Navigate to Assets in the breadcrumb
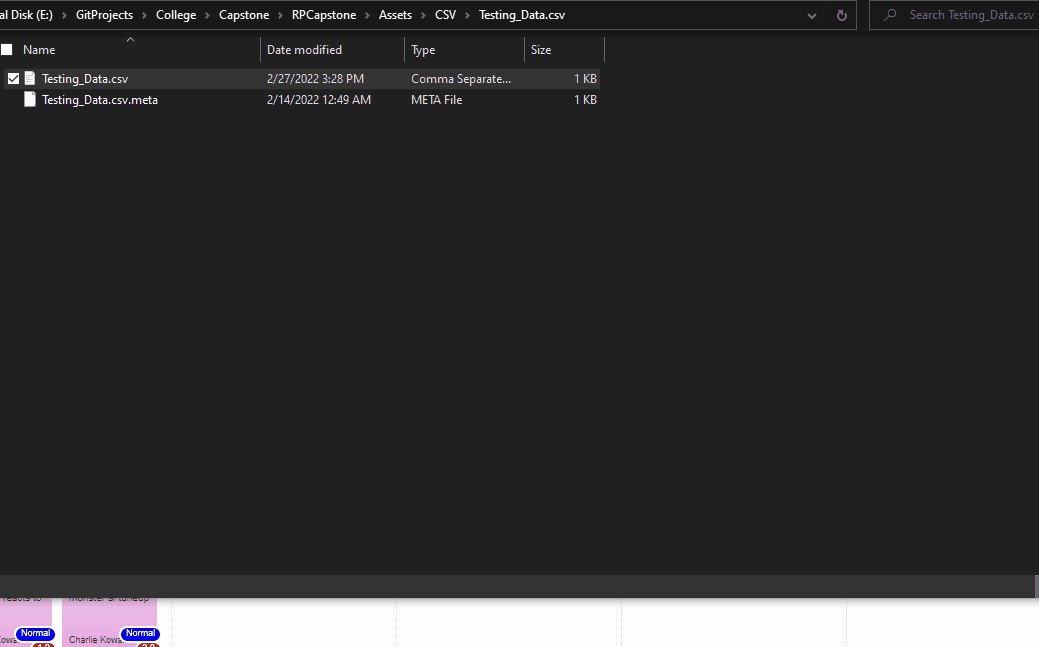 395,15
